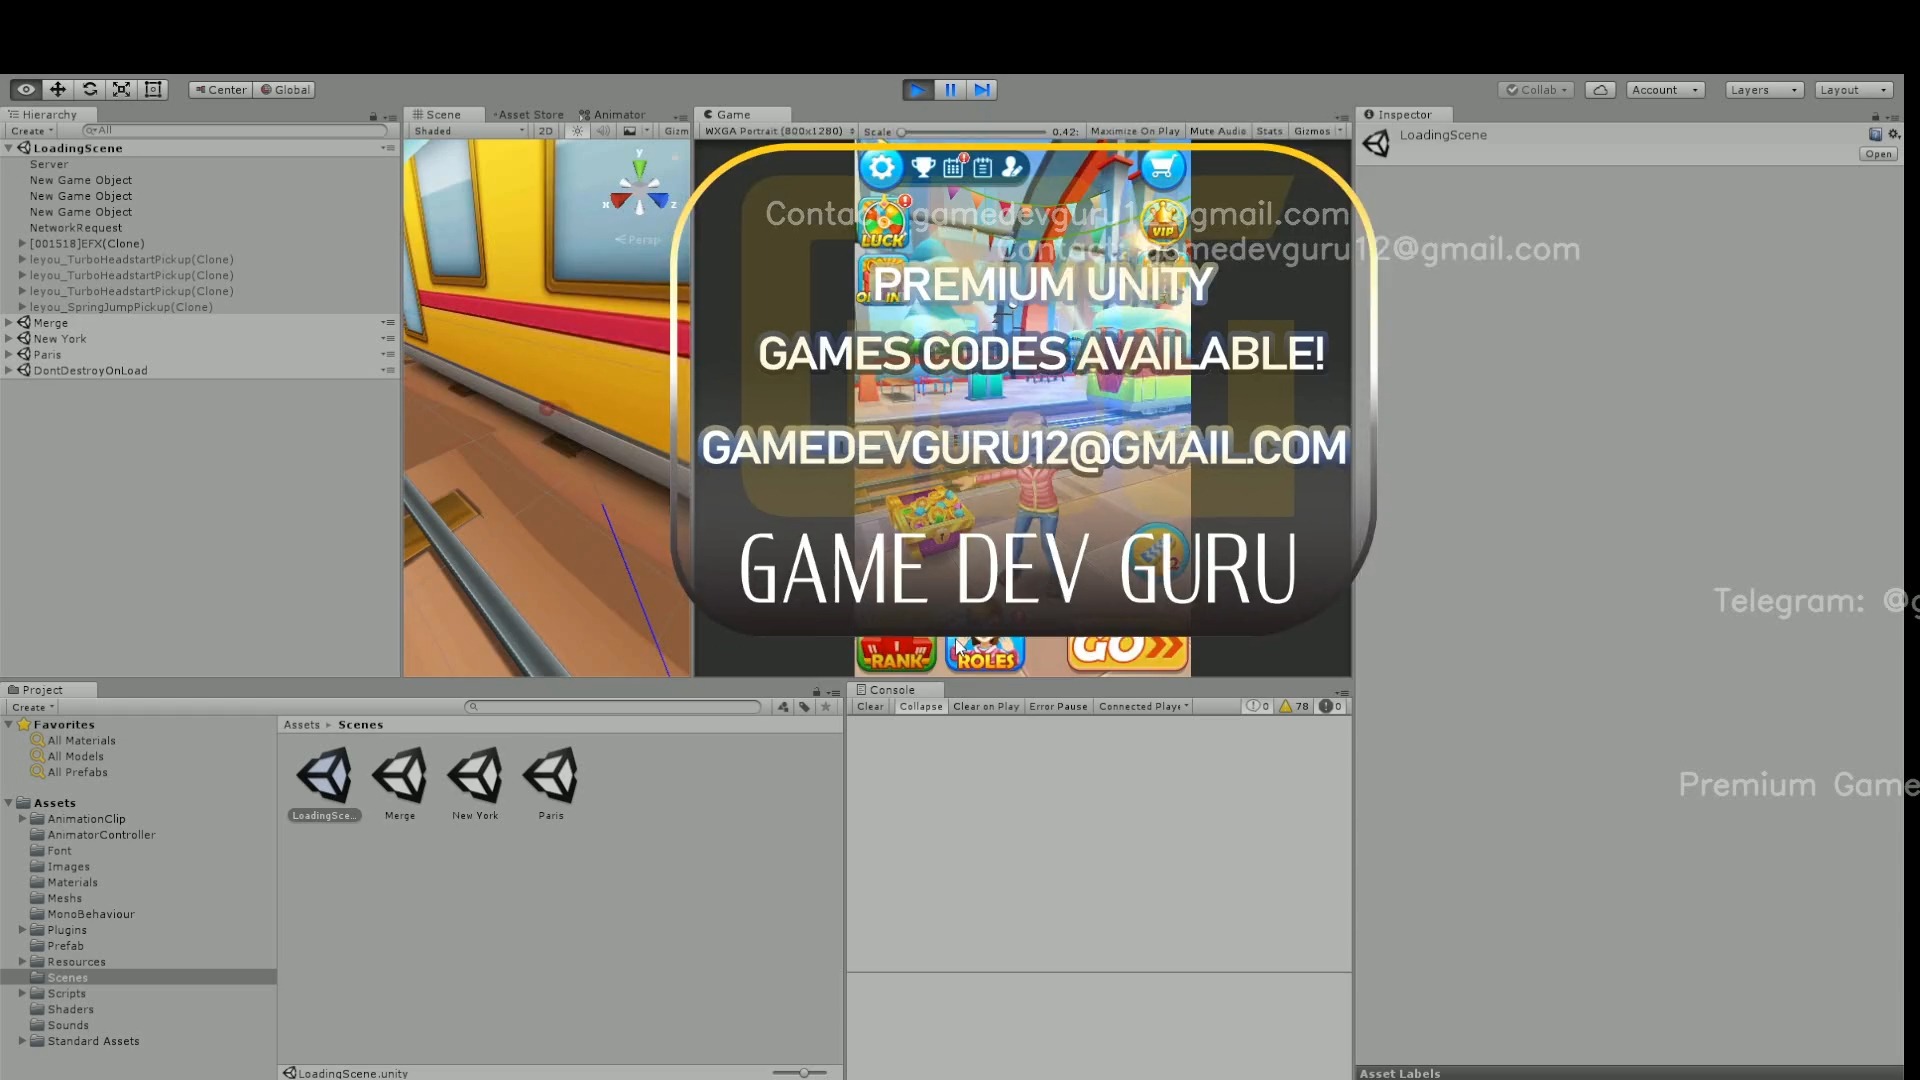Select the Scale tool
The image size is (1920, 1080).
click(x=122, y=89)
